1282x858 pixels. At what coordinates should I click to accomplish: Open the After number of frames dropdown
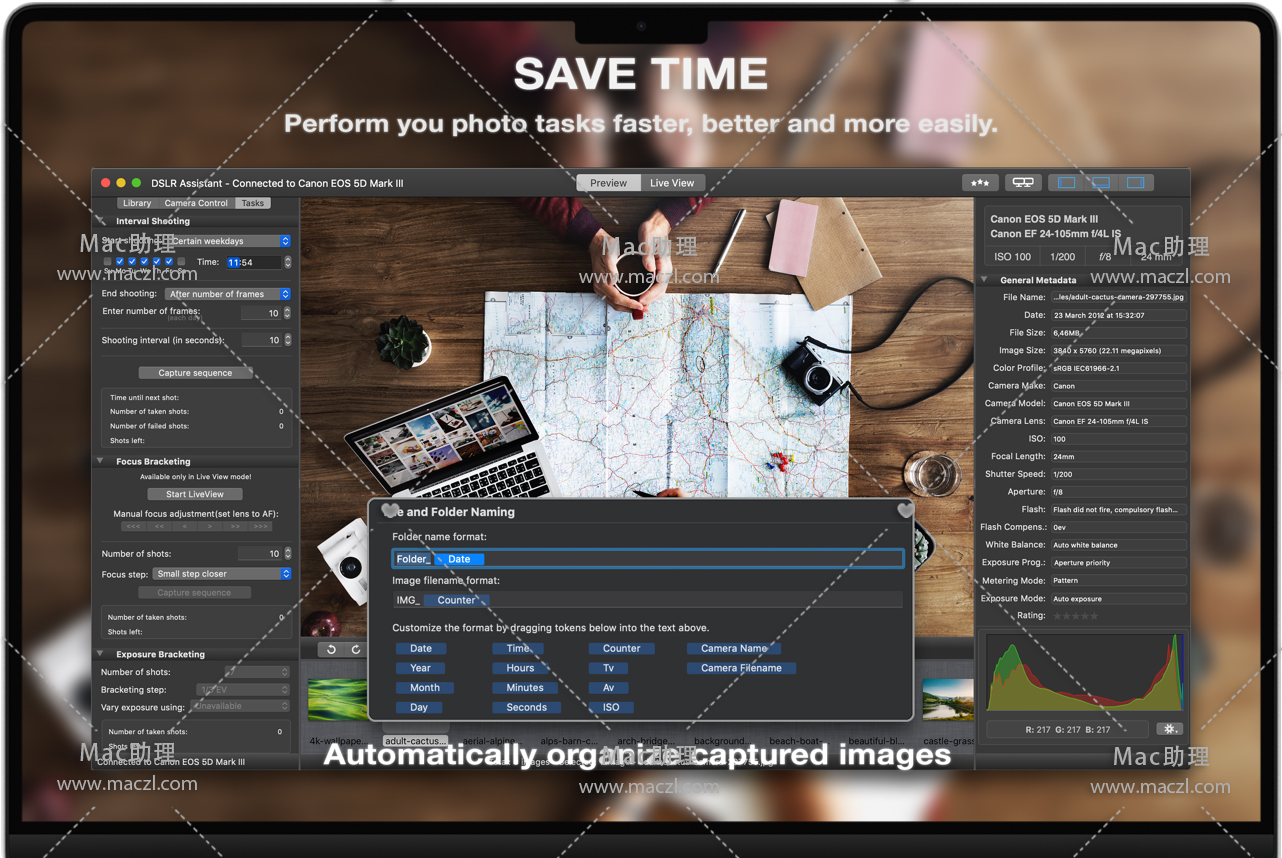(228, 294)
